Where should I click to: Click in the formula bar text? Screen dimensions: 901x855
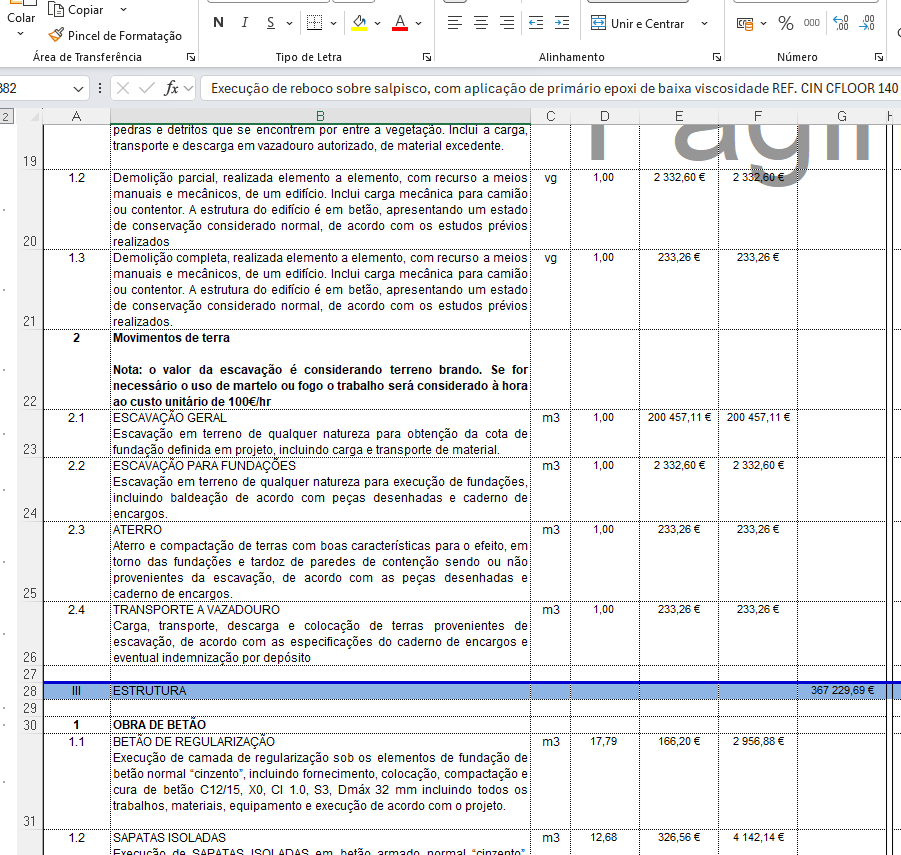tap(554, 88)
